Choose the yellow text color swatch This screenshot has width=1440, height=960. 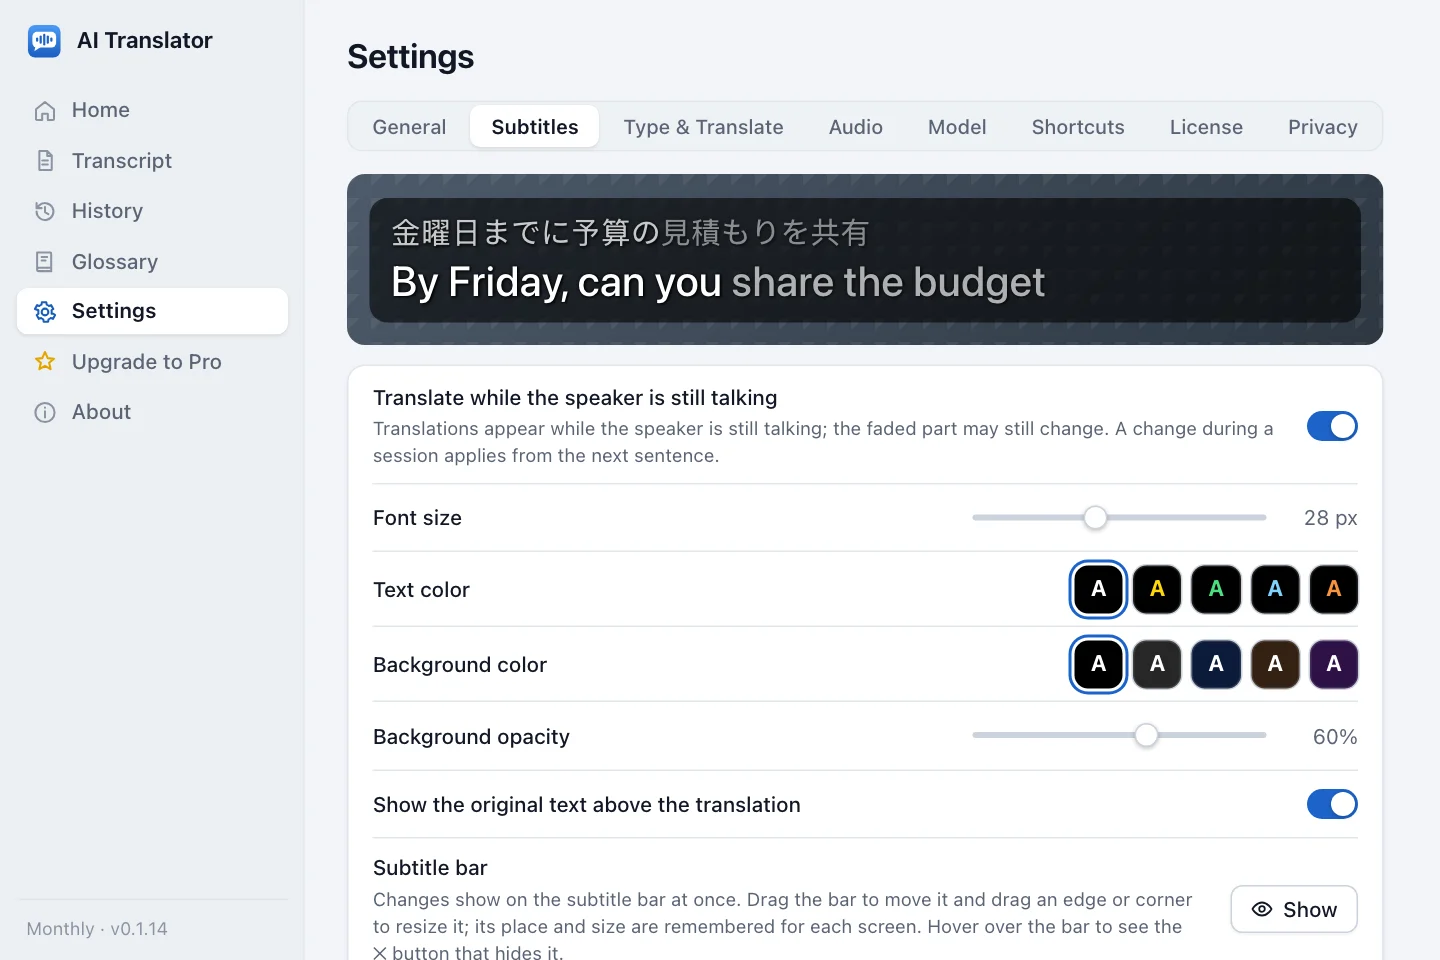[1157, 589]
